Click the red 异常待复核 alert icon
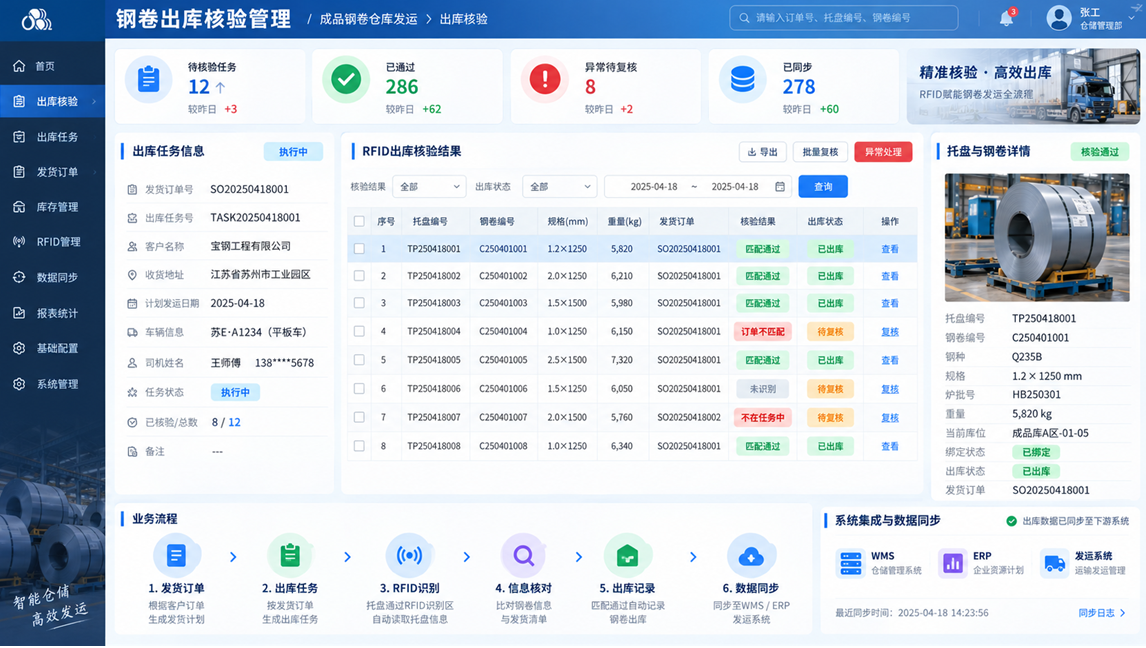The image size is (1146, 648). 544,79
